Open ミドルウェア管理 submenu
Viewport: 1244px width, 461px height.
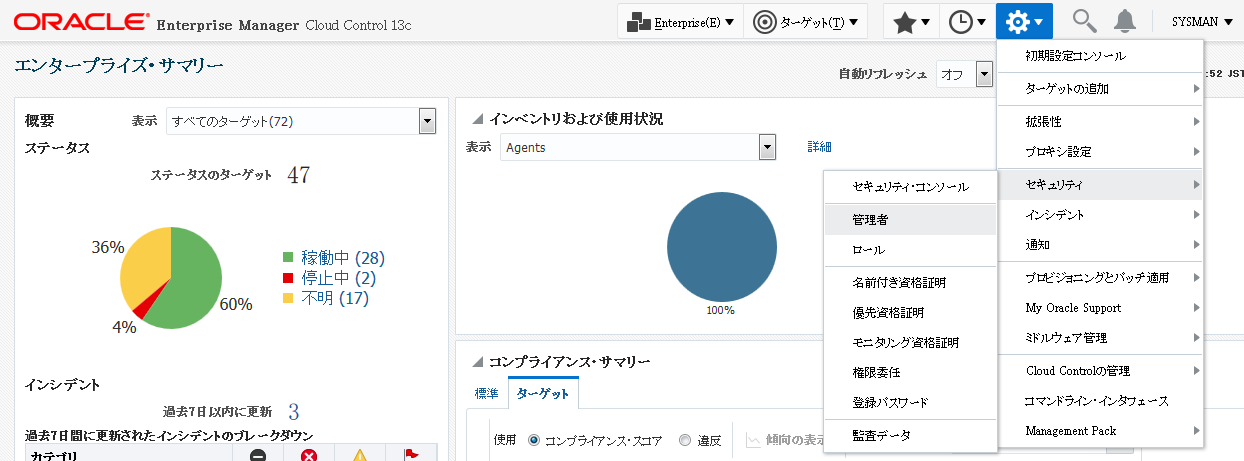(1100, 338)
